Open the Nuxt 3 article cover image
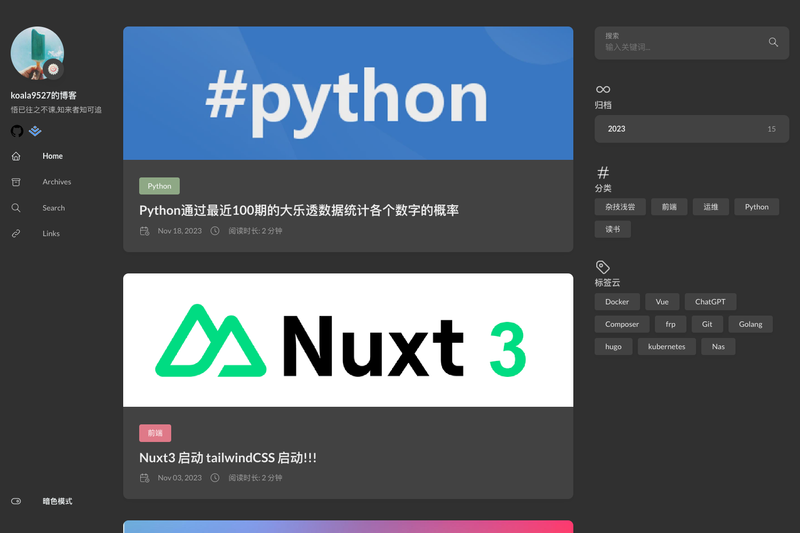This screenshot has height=533, width=800. click(348, 340)
